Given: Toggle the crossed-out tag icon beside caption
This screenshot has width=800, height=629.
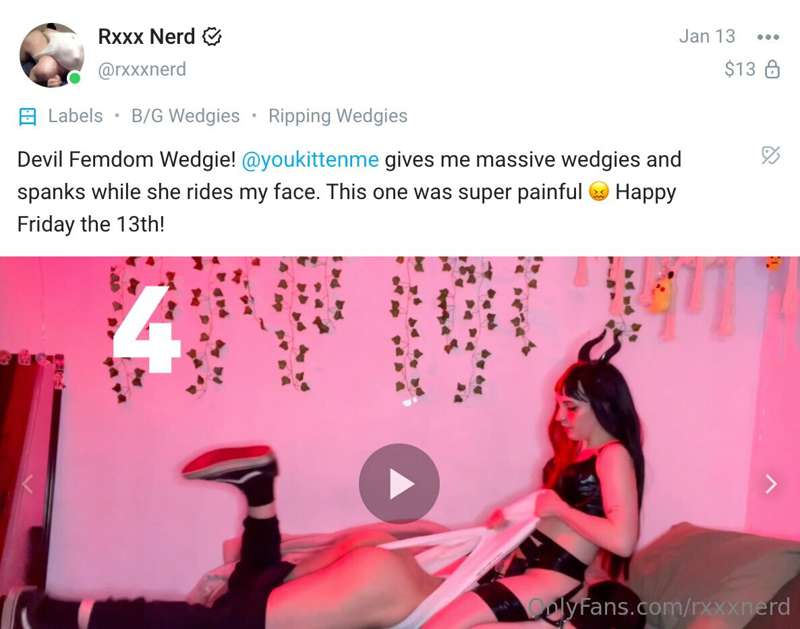Looking at the screenshot, I should tap(770, 155).
